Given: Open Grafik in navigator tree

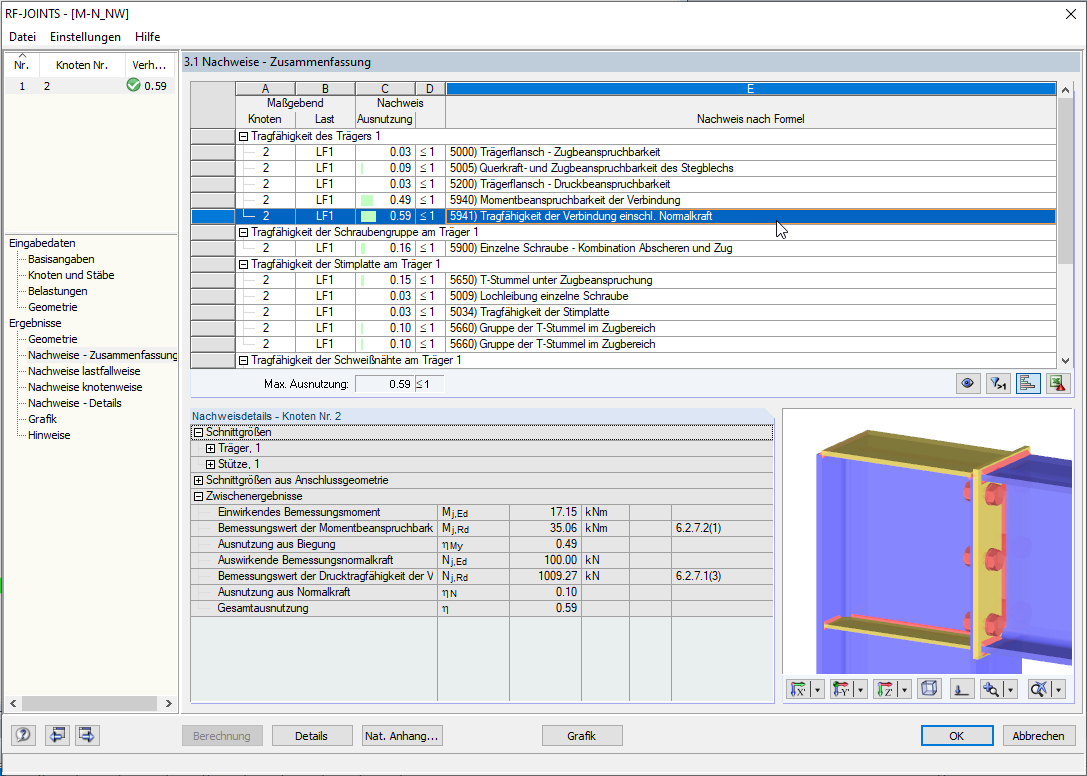Looking at the screenshot, I should tap(42, 419).
